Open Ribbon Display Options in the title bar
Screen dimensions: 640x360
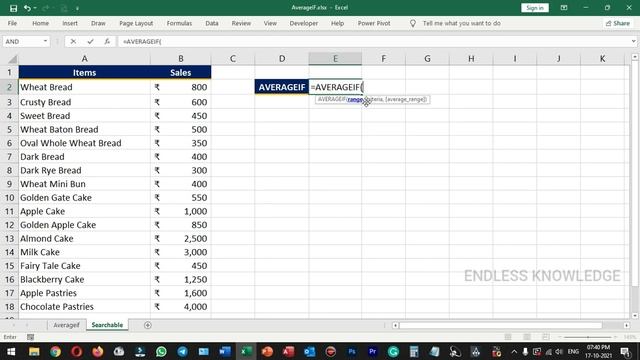click(564, 8)
